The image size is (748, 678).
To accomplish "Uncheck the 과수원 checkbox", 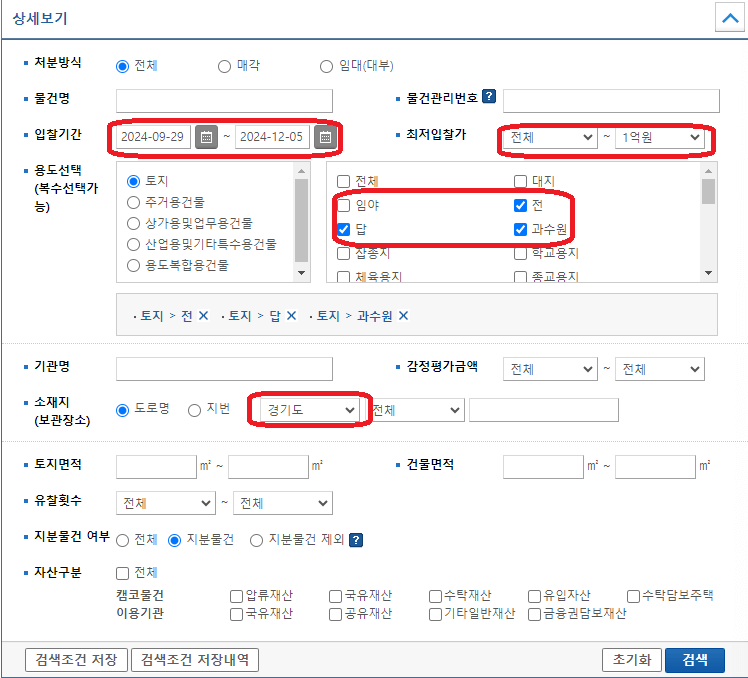I will [x=520, y=229].
